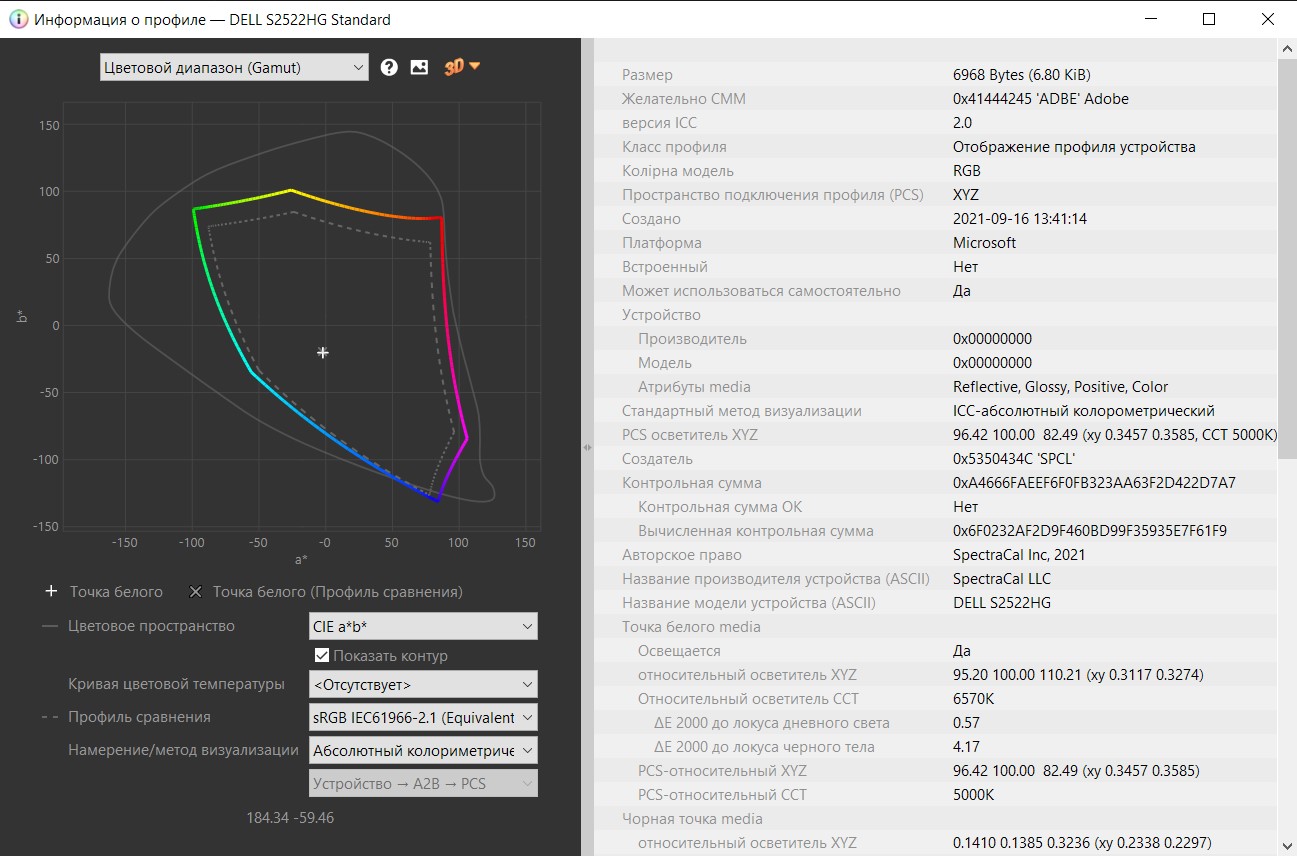Select the Желательно CMM row
This screenshot has height=856, width=1297.
click(936, 99)
